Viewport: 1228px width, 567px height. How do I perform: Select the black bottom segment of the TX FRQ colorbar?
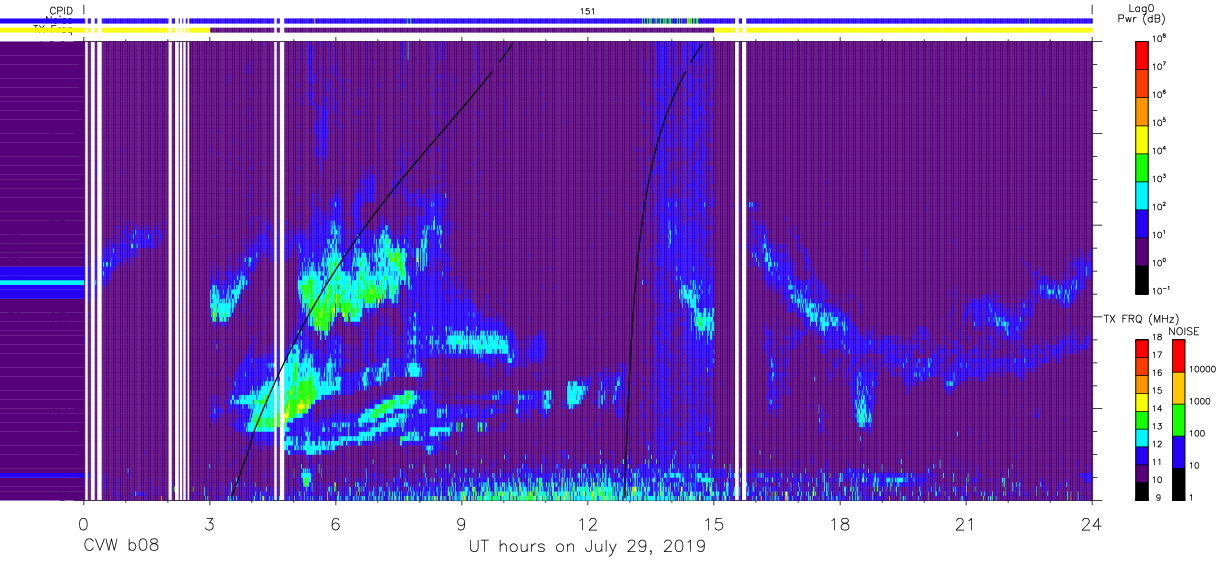point(1142,490)
